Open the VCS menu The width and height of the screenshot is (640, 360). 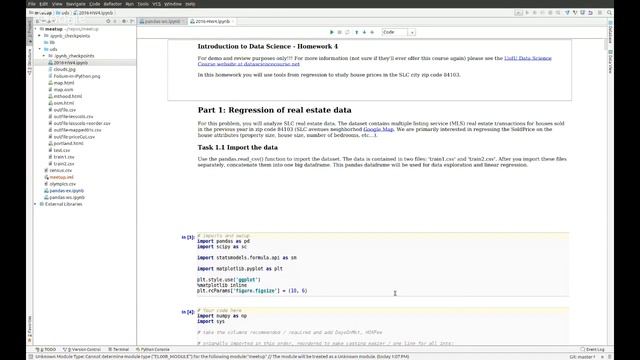(156, 4)
